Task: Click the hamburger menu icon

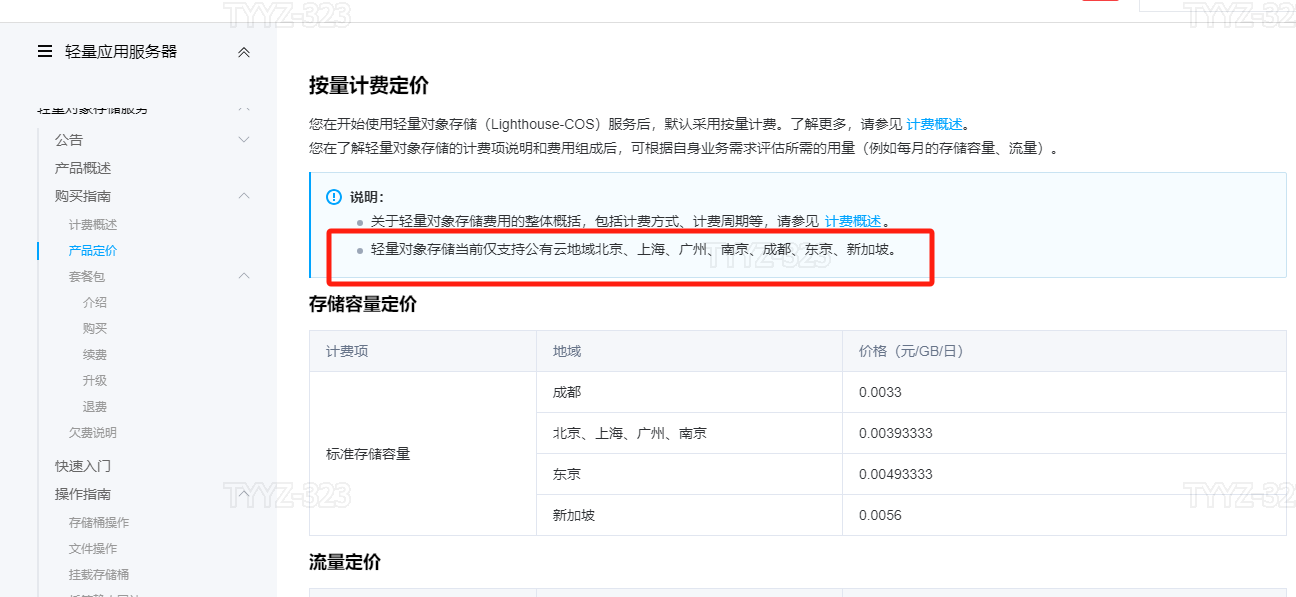Action: tap(45, 52)
